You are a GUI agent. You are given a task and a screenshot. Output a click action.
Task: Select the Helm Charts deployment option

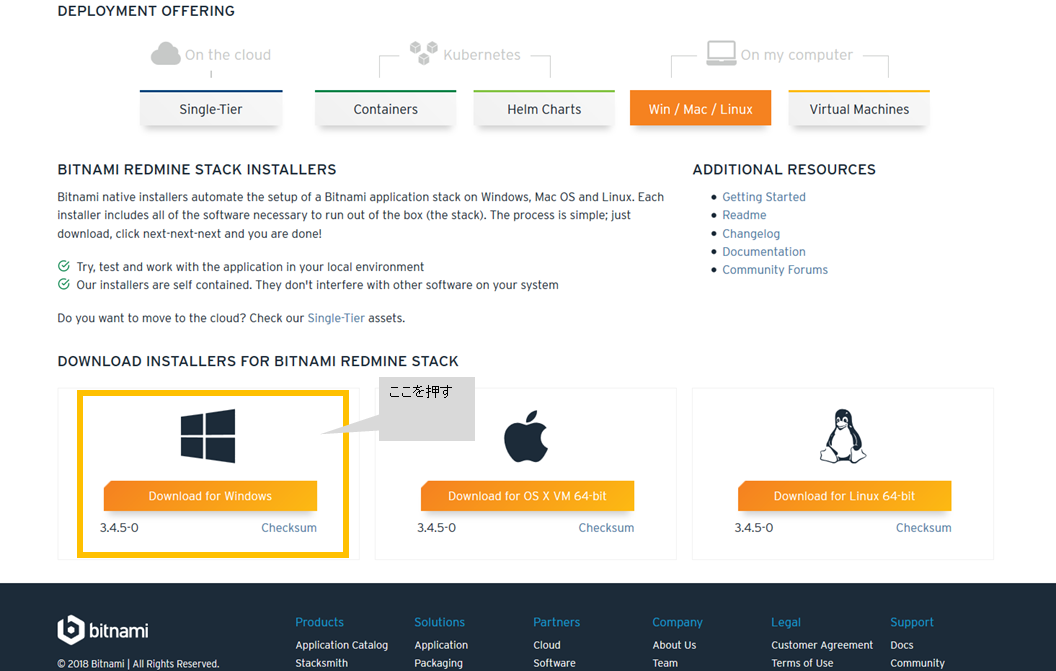point(543,108)
